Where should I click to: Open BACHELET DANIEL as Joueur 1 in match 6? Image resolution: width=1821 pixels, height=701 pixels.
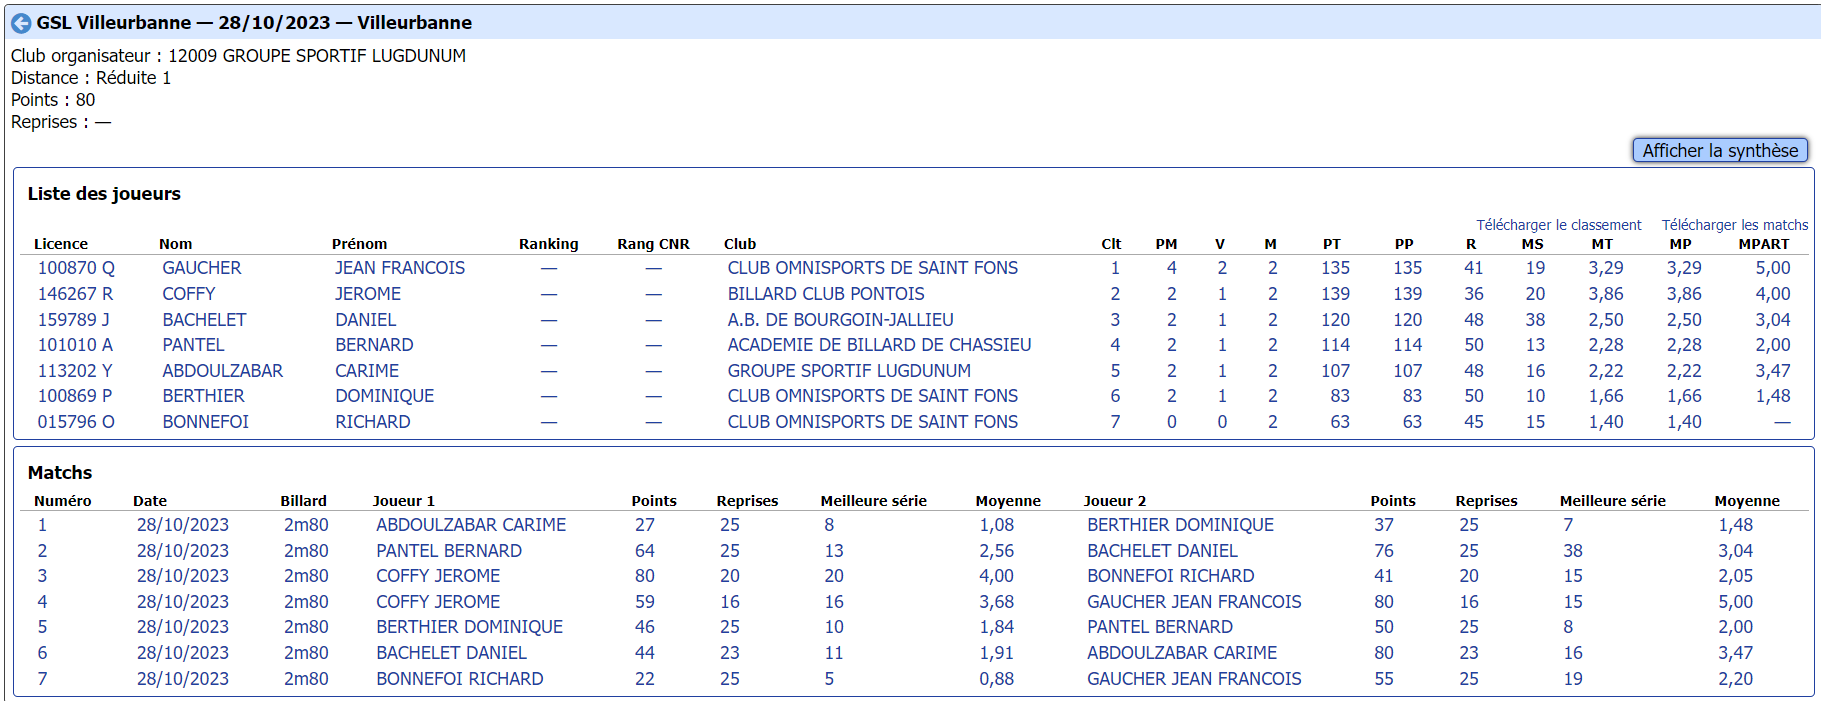point(451,653)
